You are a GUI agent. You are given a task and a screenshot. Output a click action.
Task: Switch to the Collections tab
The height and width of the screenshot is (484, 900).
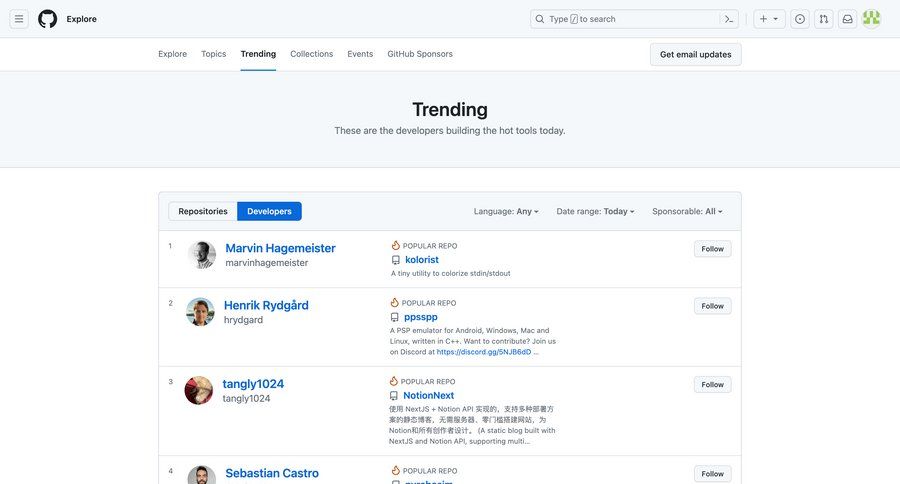(x=312, y=54)
